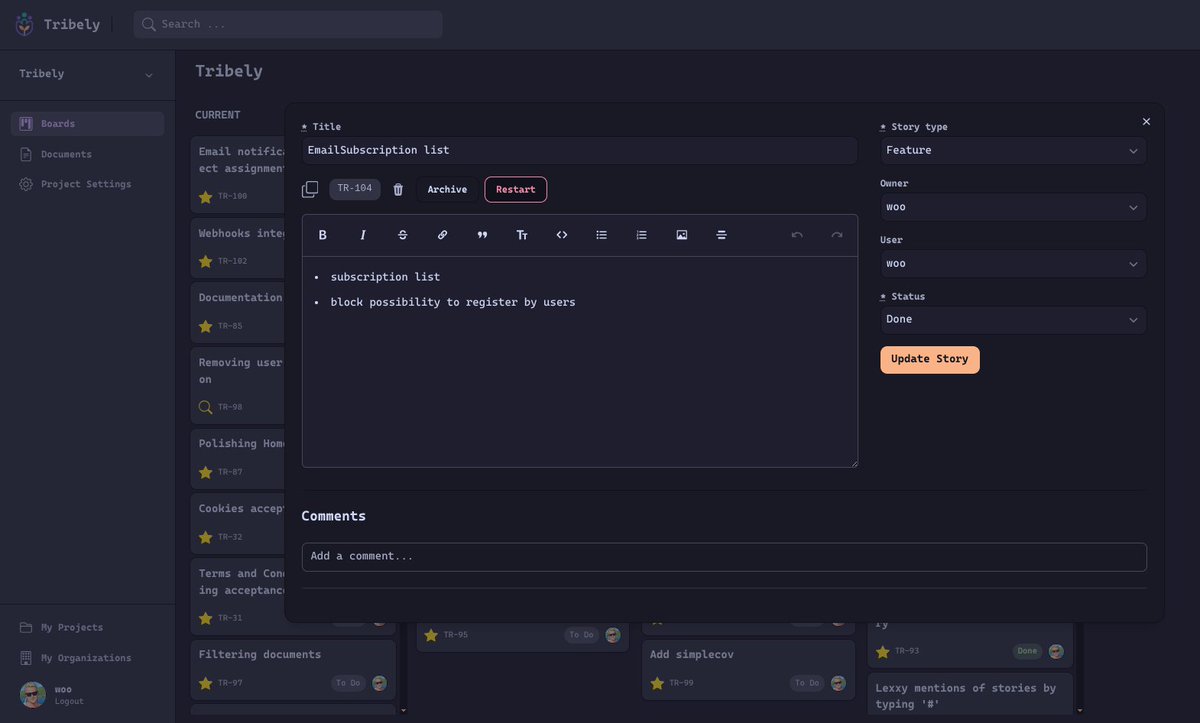Click the star icon on TR-95 card
This screenshot has height=723, width=1200.
point(431,635)
